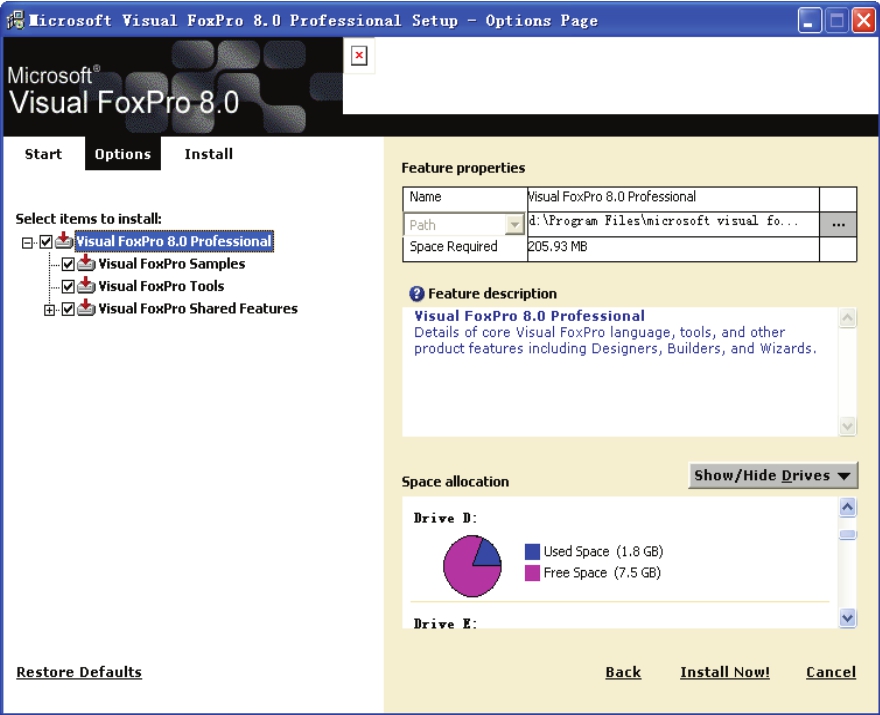Click the Name value Visual FoxPro 8.0 Professional
Image resolution: width=880 pixels, height=715 pixels.
(612, 196)
